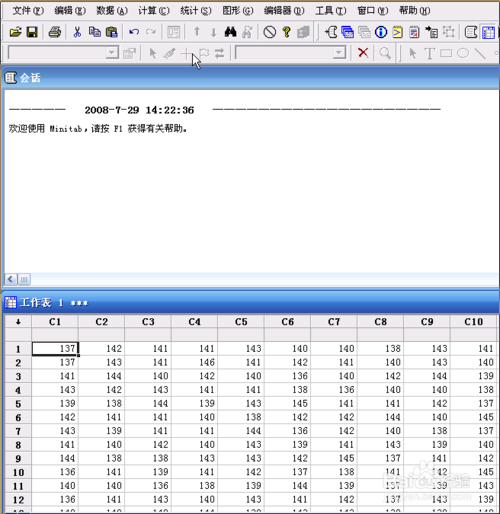Click the blue Info circle icon
The image size is (500, 514).
coord(381,32)
